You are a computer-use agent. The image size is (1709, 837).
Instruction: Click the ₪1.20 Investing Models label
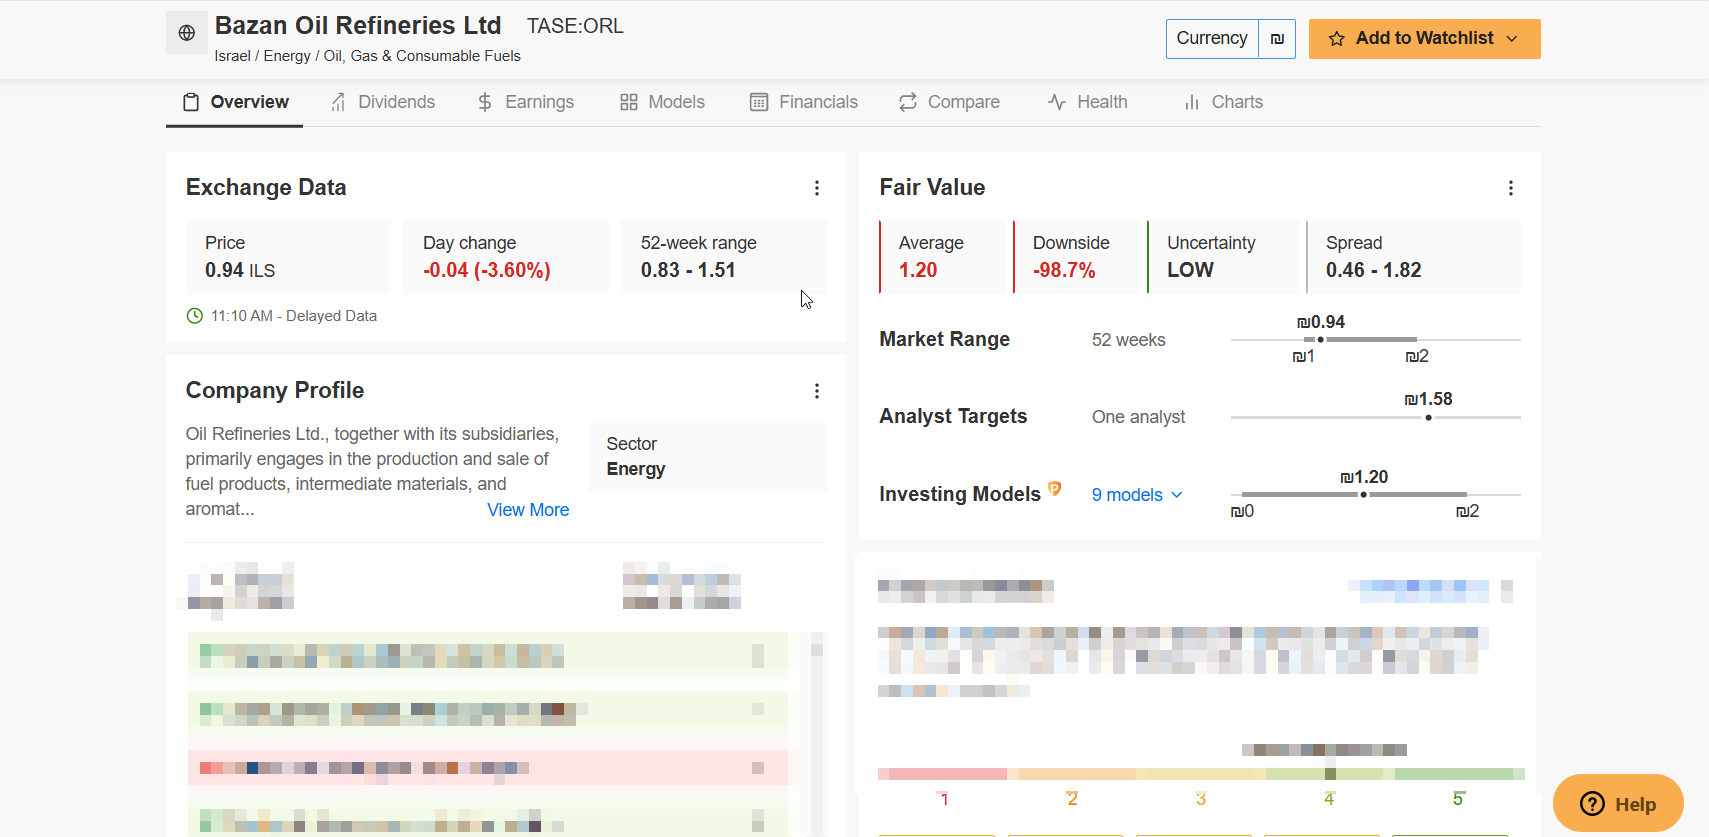coord(1364,477)
